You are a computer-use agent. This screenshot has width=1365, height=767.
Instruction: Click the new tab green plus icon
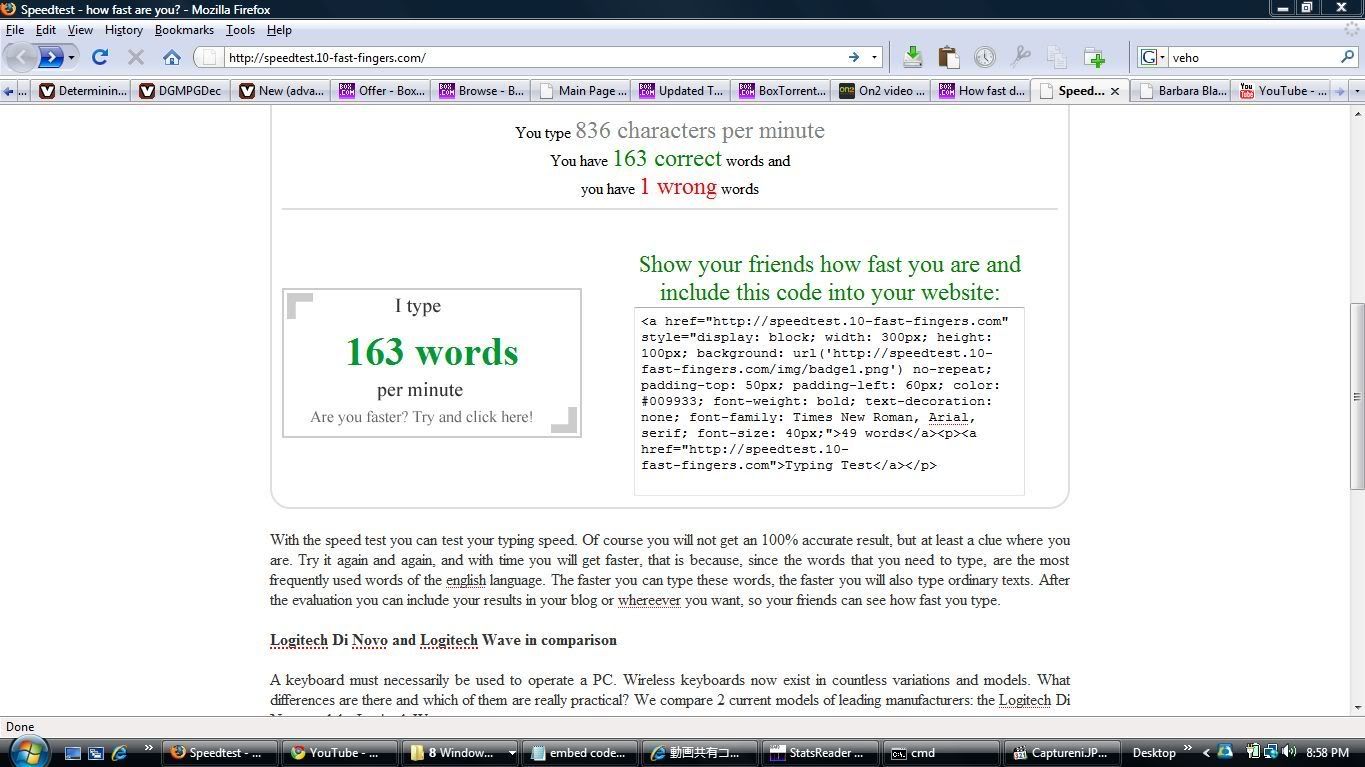1094,57
